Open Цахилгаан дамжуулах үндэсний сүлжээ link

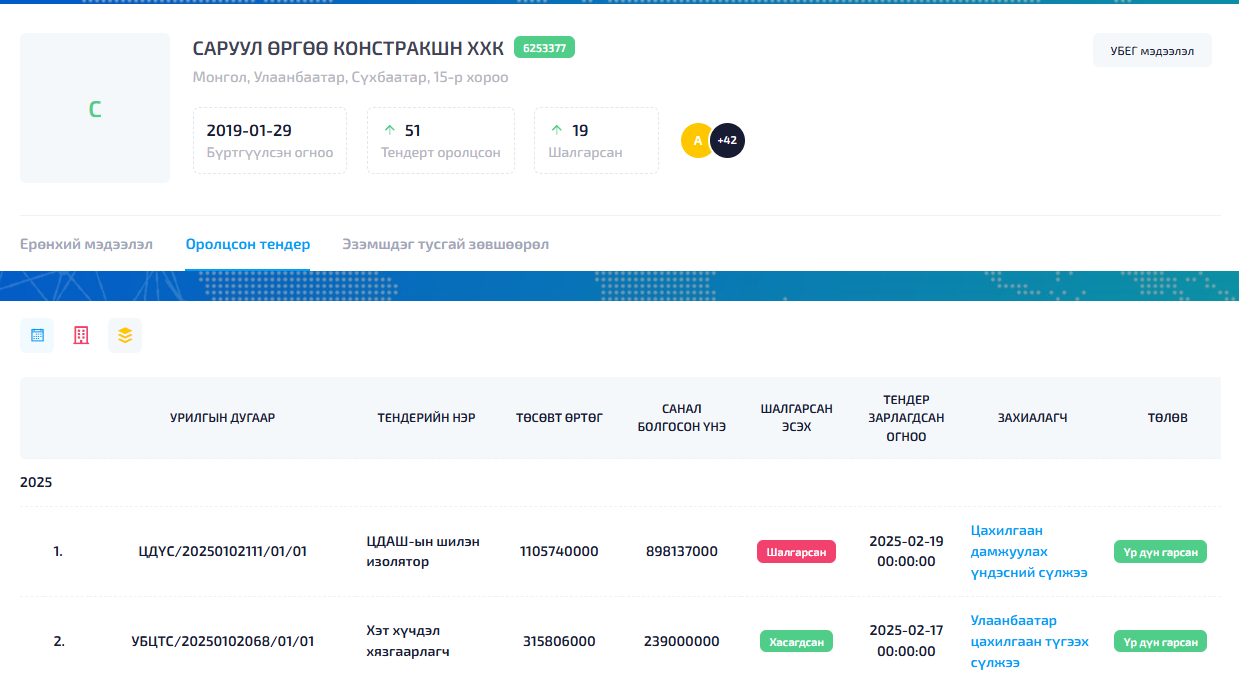click(x=1029, y=552)
